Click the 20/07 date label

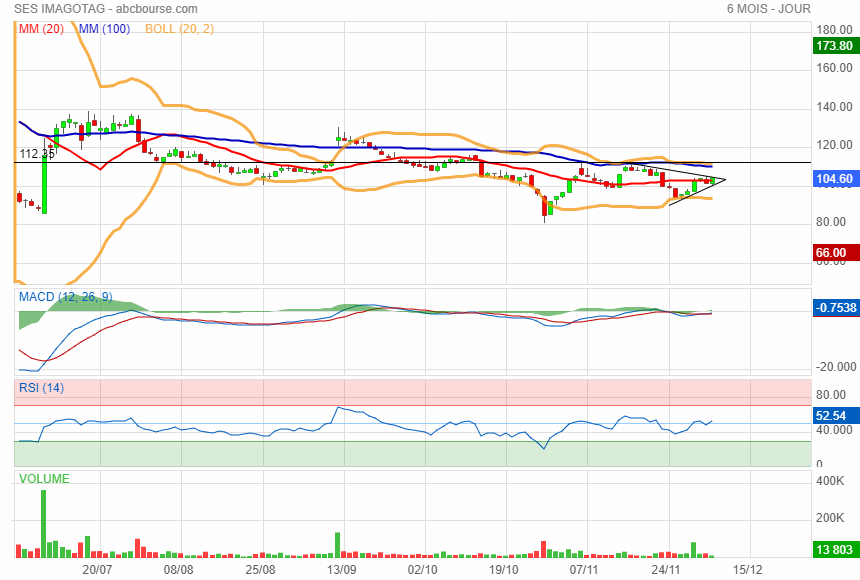[98, 570]
